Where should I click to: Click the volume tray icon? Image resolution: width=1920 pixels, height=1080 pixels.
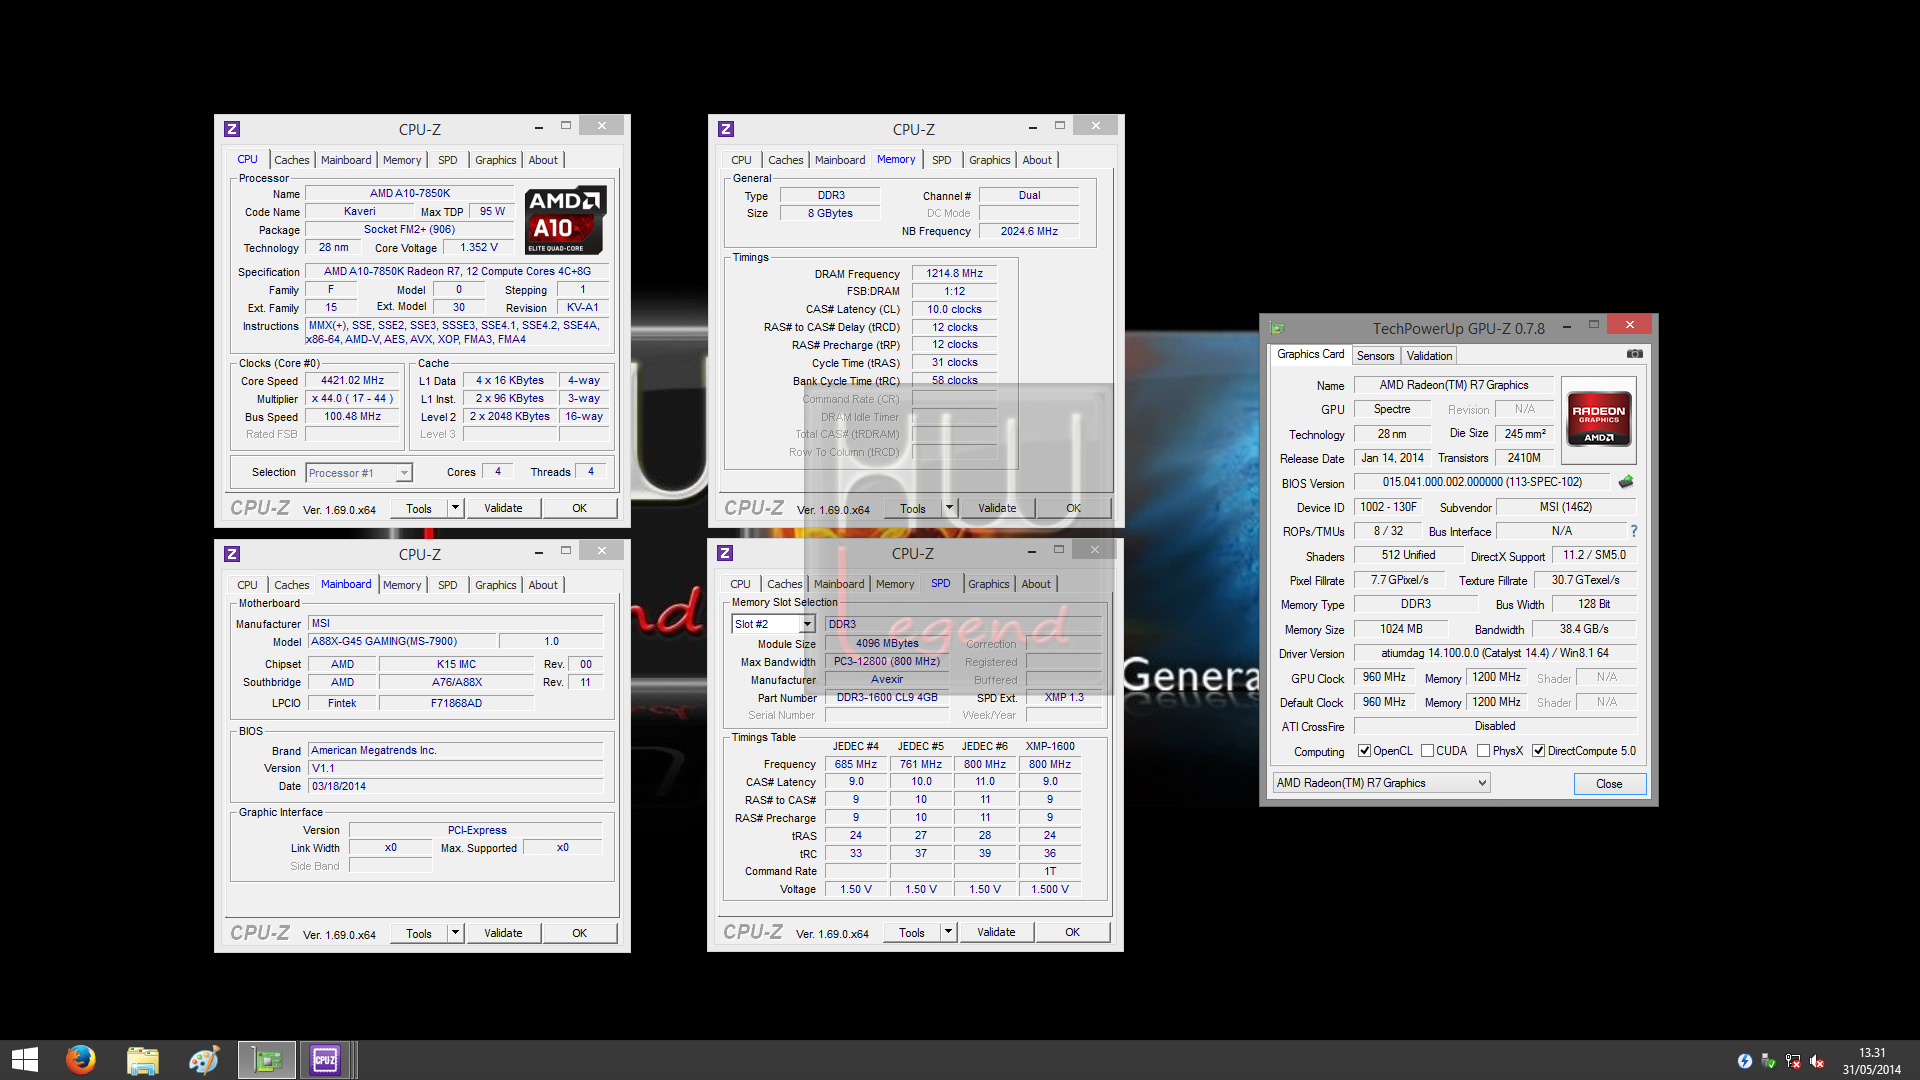pos(1817,1061)
